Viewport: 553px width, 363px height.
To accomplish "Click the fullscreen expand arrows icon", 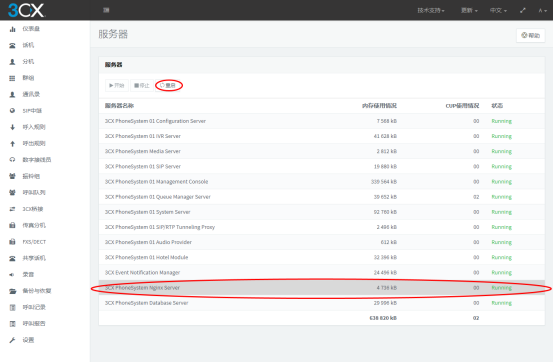I will click(x=523, y=11).
